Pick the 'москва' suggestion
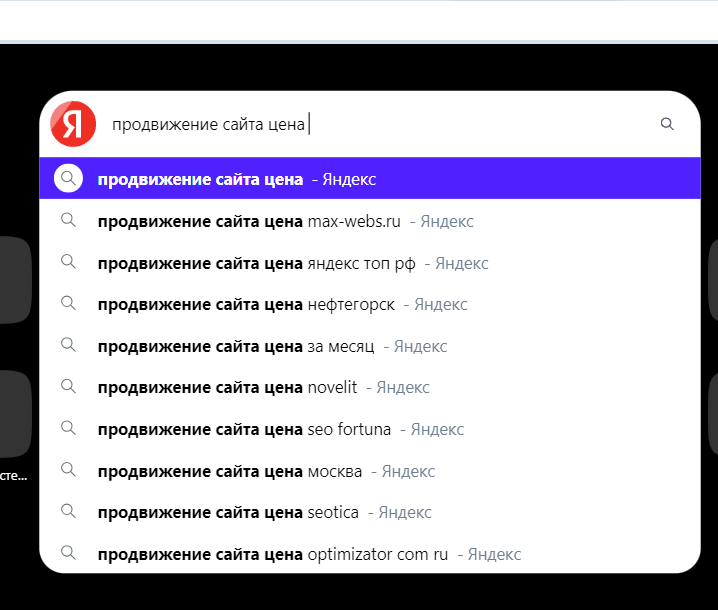The image size is (718, 610). 370,471
